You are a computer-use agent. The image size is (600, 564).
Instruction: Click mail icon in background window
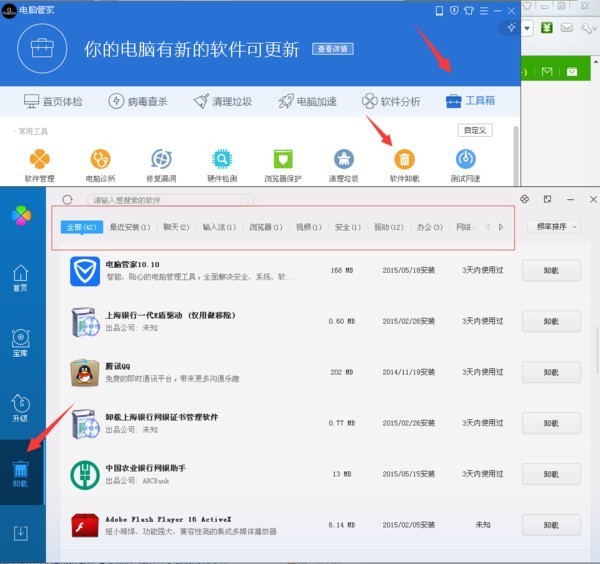pyautogui.click(x=567, y=28)
